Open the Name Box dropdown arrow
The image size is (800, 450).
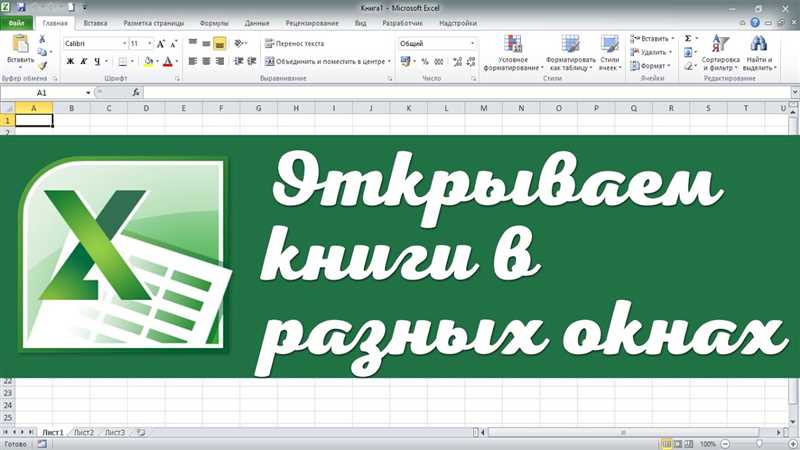(88, 93)
